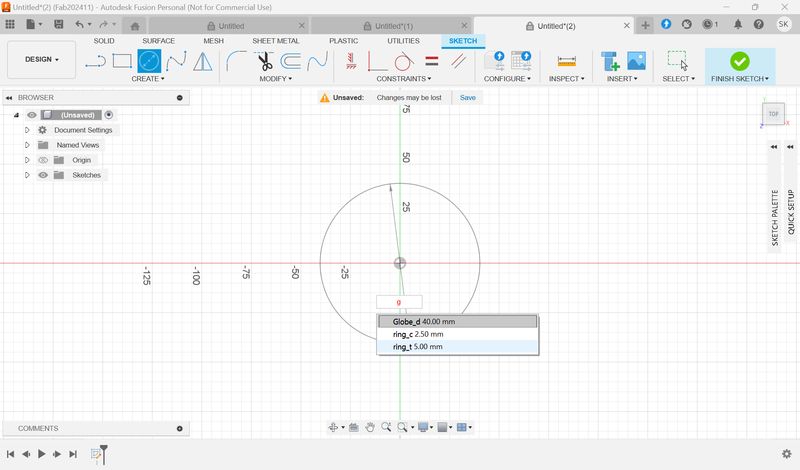Click the TOP face of ViewCube
This screenshot has width=800, height=470.
[x=773, y=114]
